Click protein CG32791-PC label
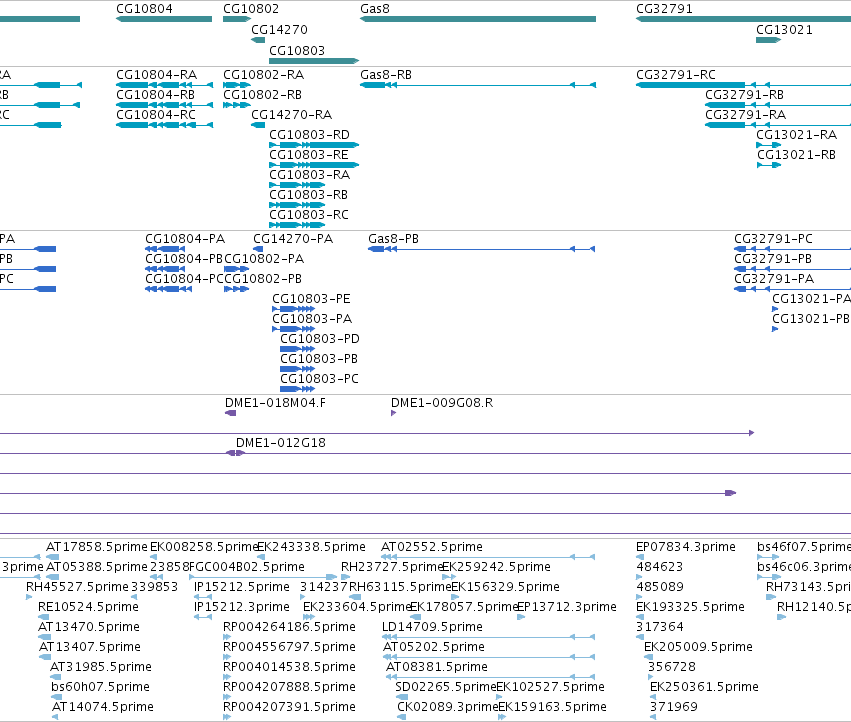Viewport: 851px width, 722px height. (x=773, y=239)
